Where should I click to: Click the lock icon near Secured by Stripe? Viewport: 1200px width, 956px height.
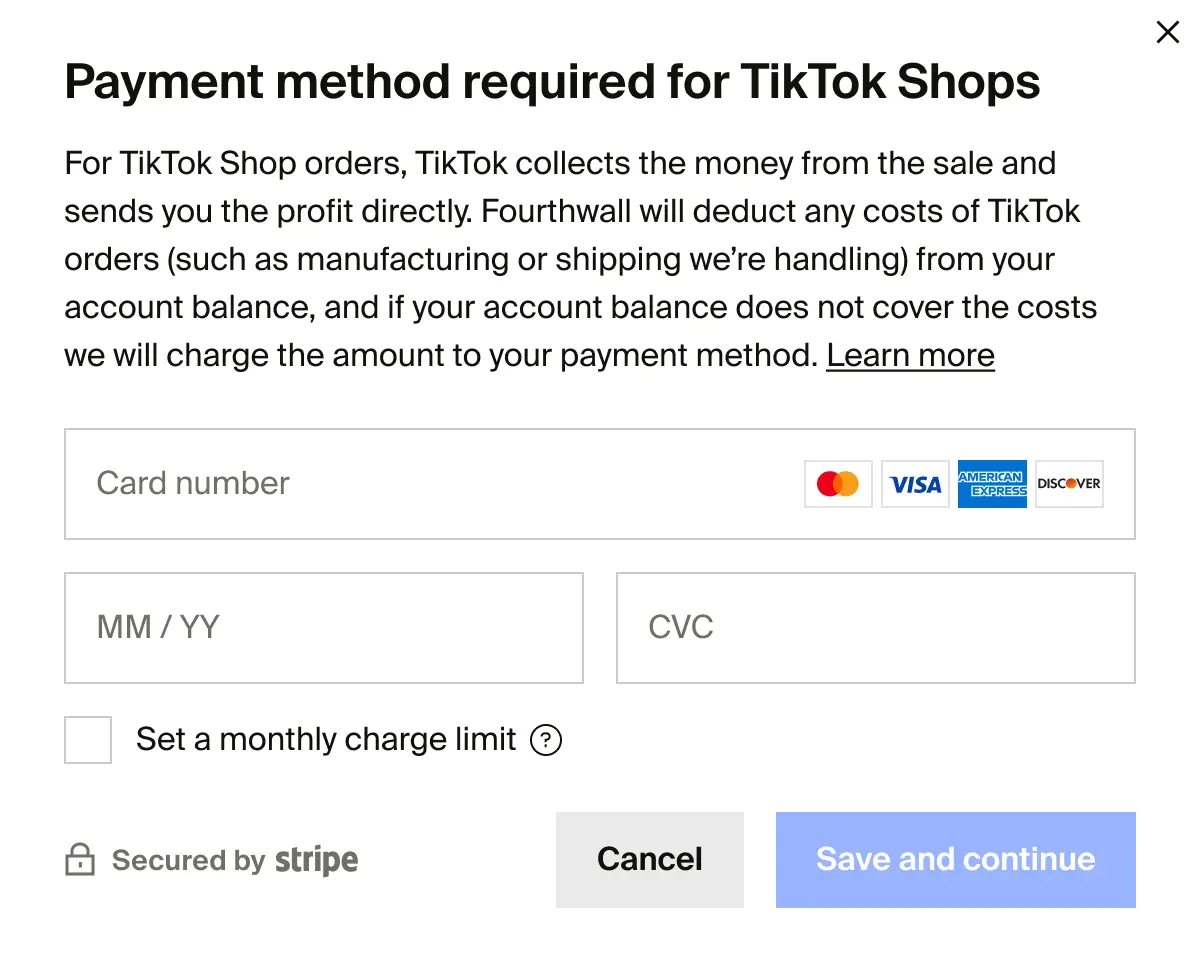(x=82, y=860)
